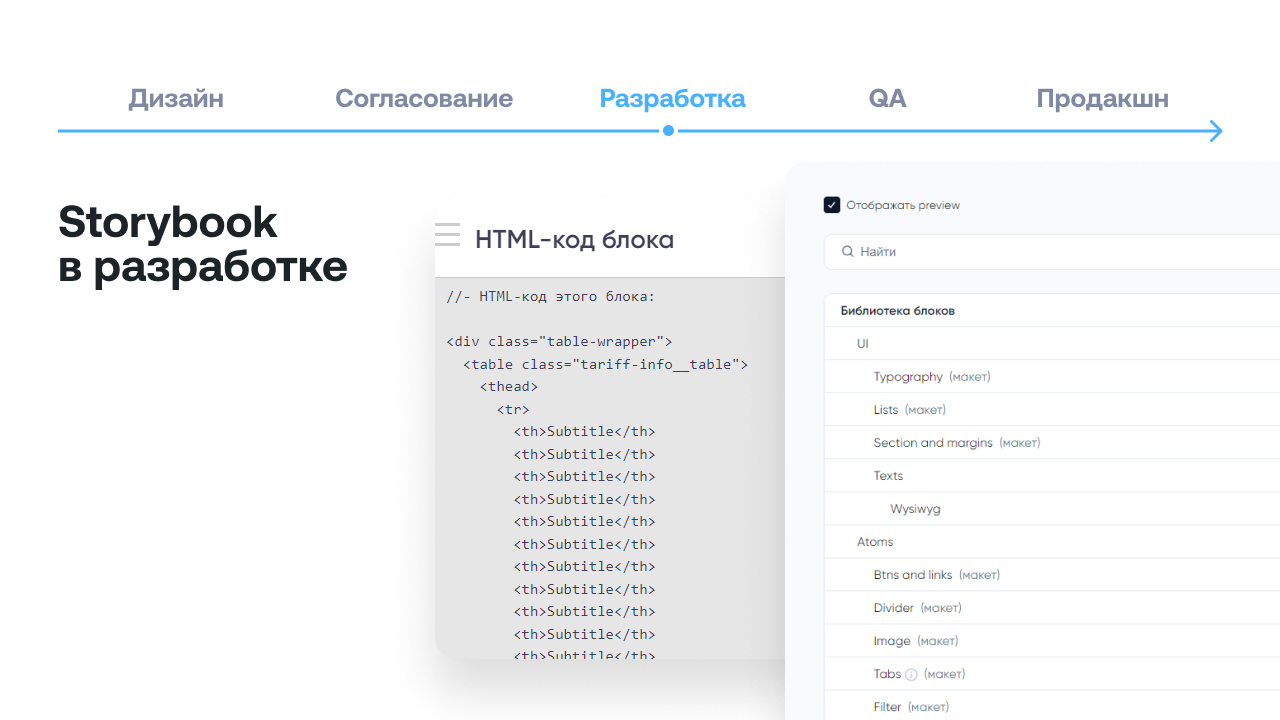Click the hamburger menu icon beside HTML-код блока

tap(447, 234)
